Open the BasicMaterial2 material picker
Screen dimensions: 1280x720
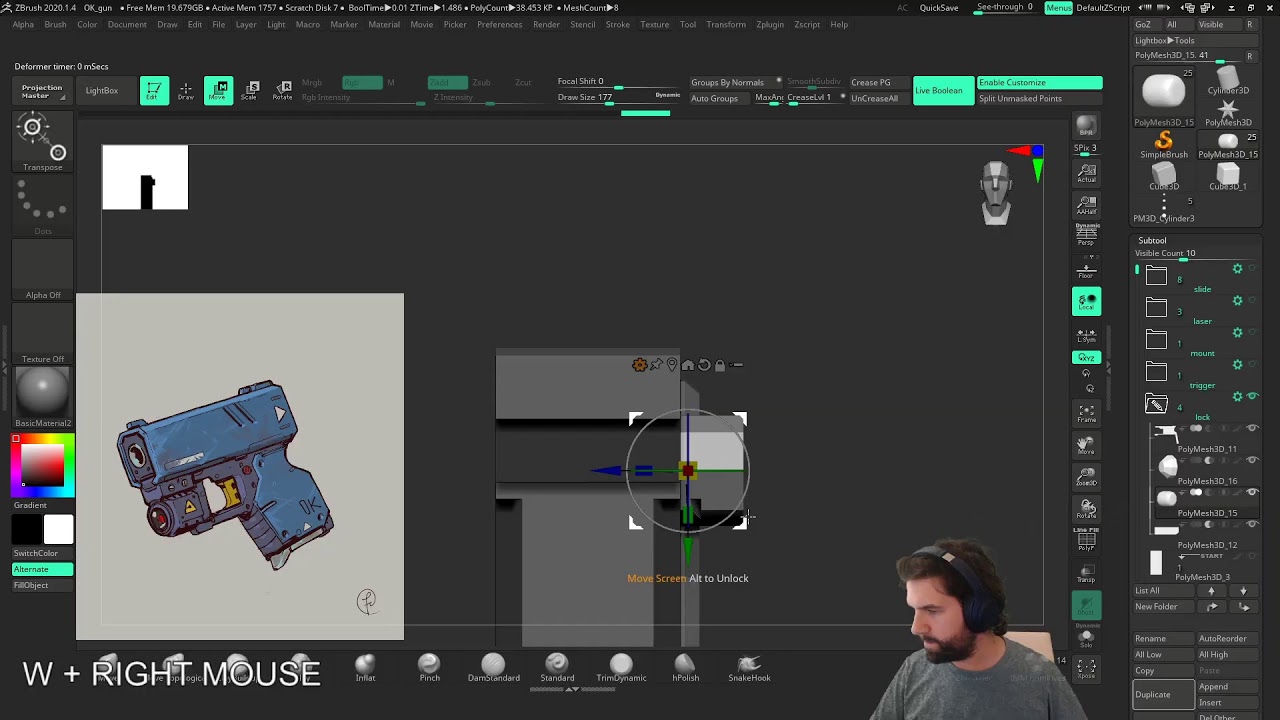(x=43, y=397)
